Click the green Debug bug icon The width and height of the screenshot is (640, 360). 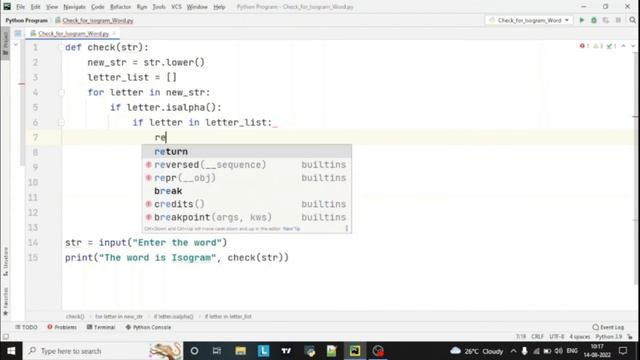click(x=594, y=20)
